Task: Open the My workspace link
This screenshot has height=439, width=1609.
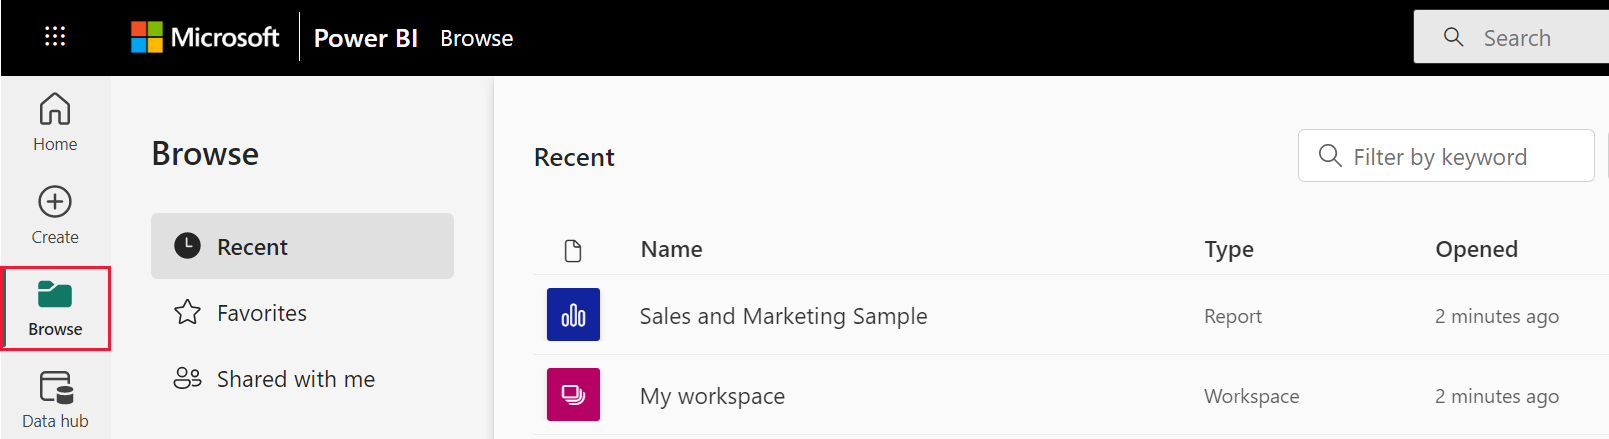Action: coord(712,396)
